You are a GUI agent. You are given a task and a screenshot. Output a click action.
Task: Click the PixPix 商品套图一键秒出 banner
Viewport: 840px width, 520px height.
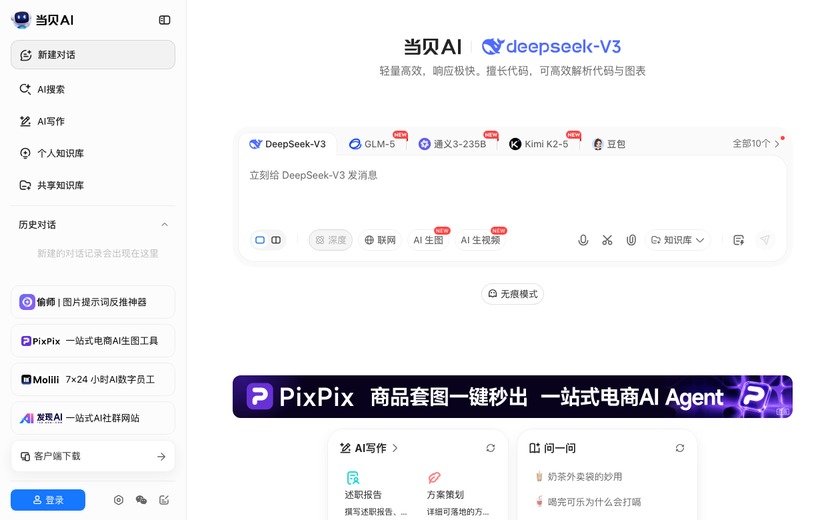[x=512, y=397]
